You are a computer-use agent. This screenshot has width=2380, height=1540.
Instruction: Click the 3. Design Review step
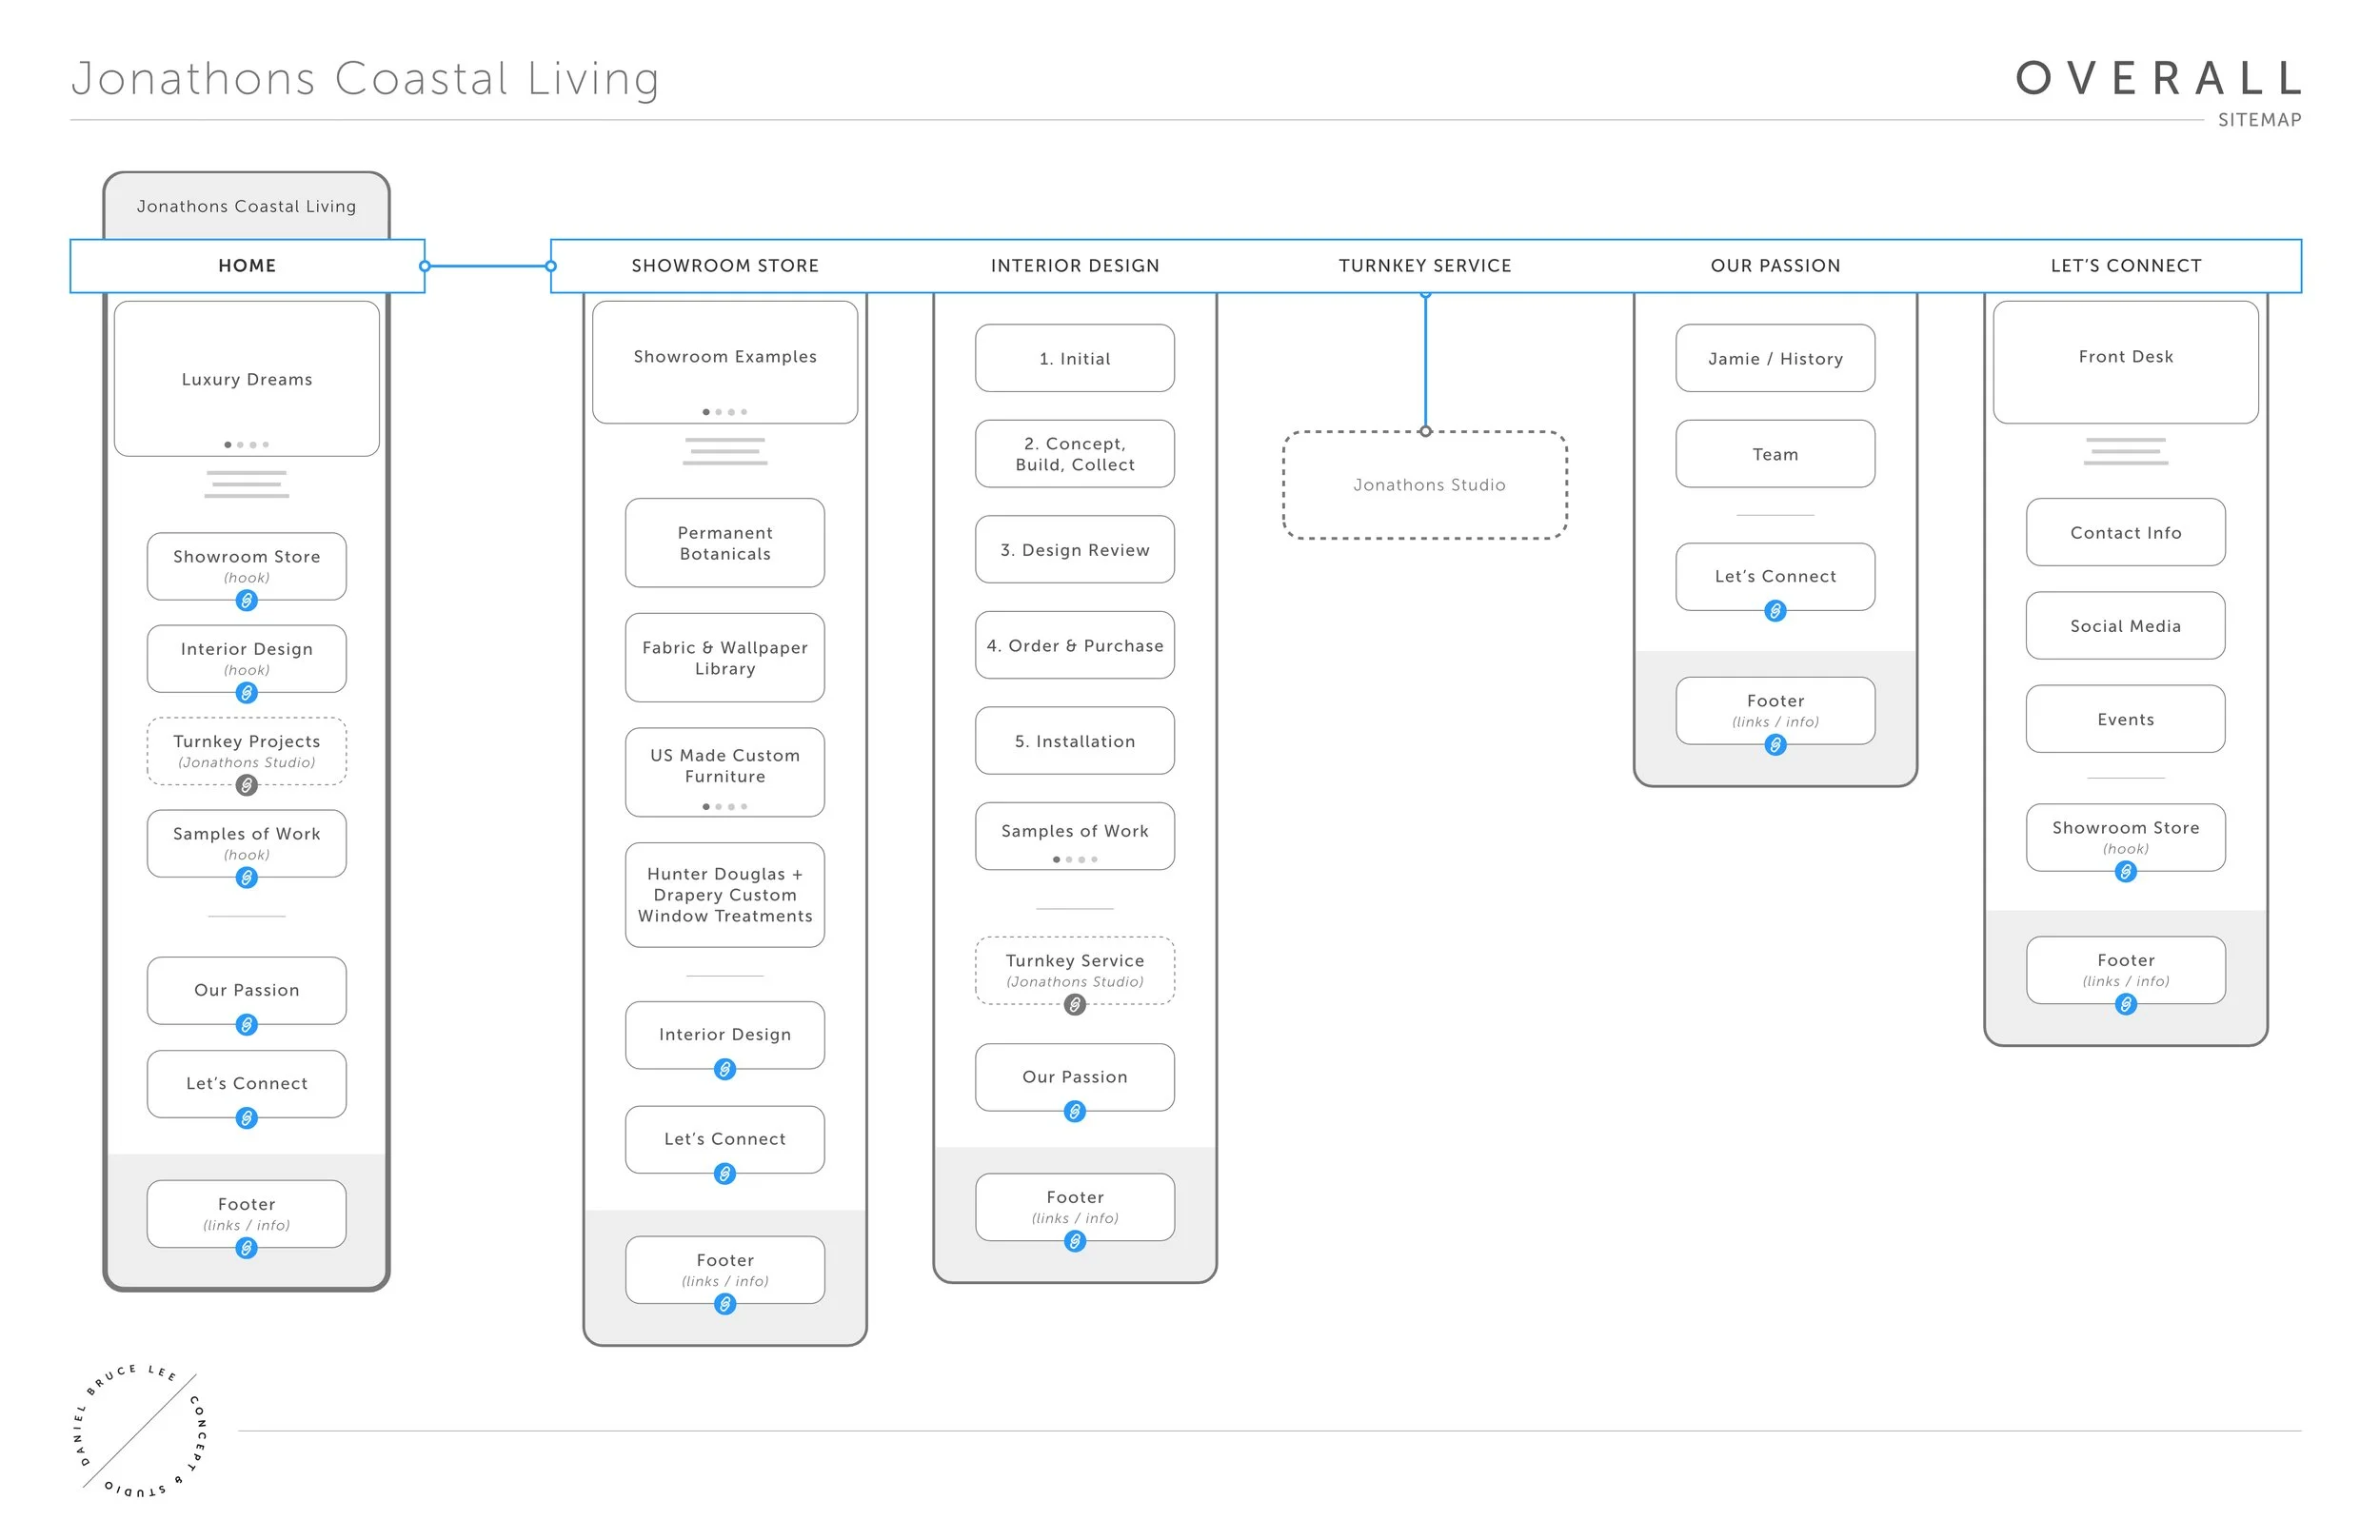1075,550
